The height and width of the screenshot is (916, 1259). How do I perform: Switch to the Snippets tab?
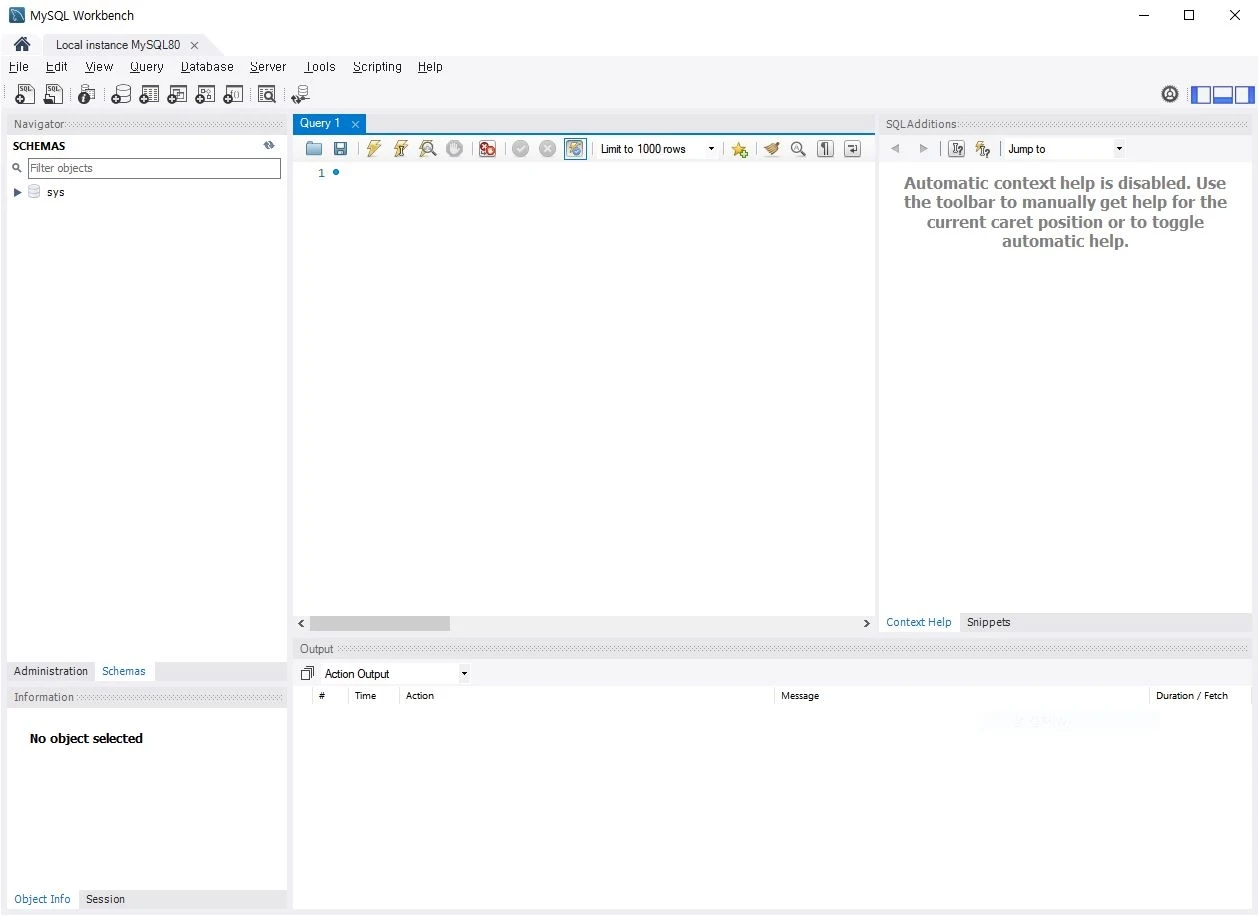pos(988,622)
